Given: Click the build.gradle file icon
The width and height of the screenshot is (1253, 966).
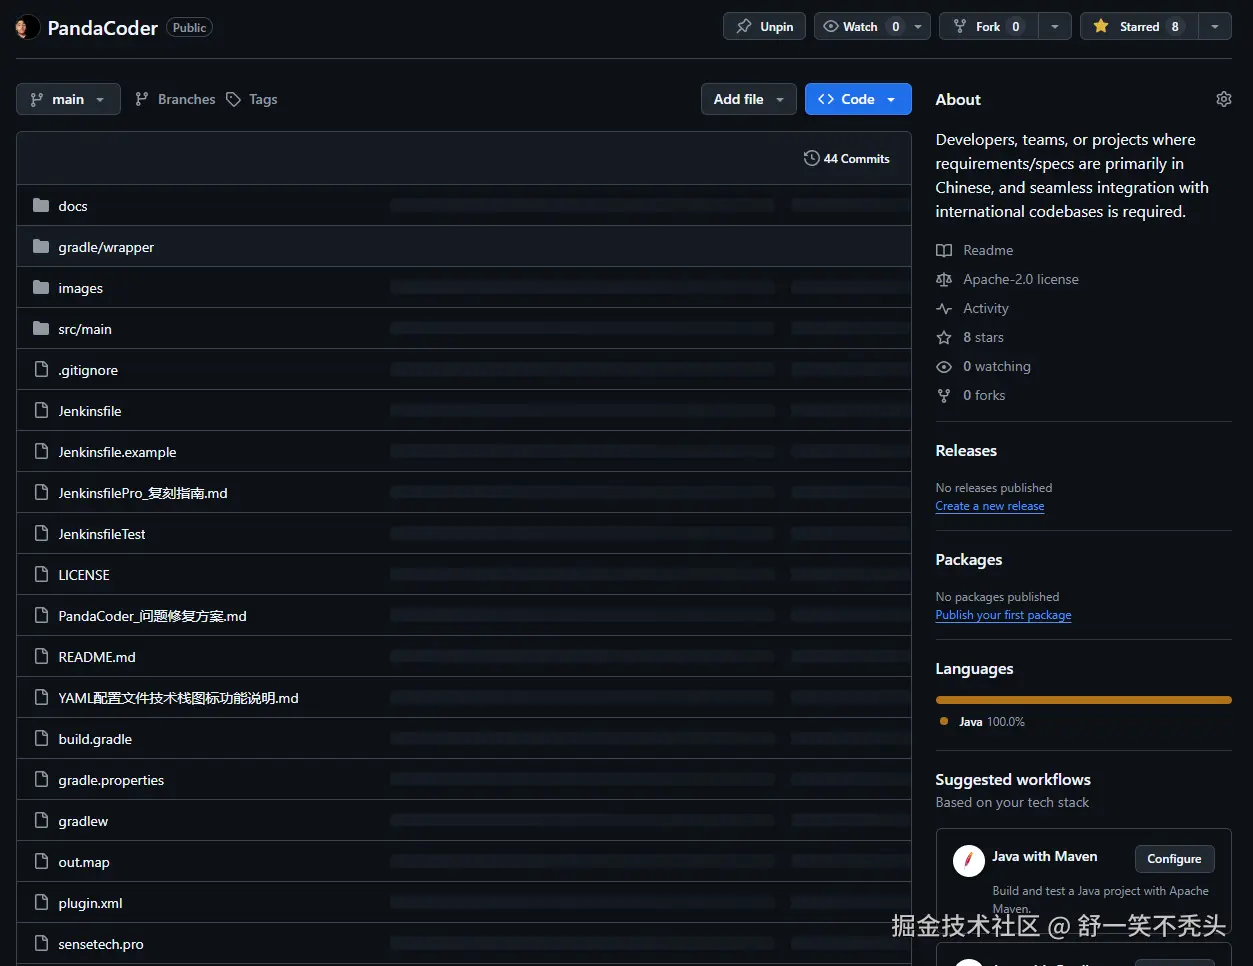Looking at the screenshot, I should coord(41,739).
